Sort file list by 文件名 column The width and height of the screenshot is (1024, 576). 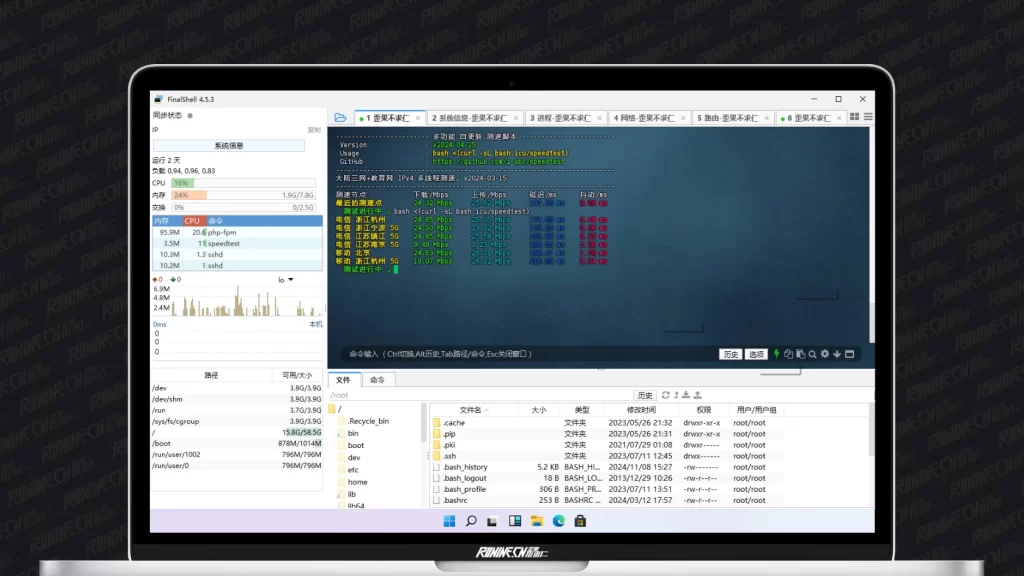coord(472,410)
